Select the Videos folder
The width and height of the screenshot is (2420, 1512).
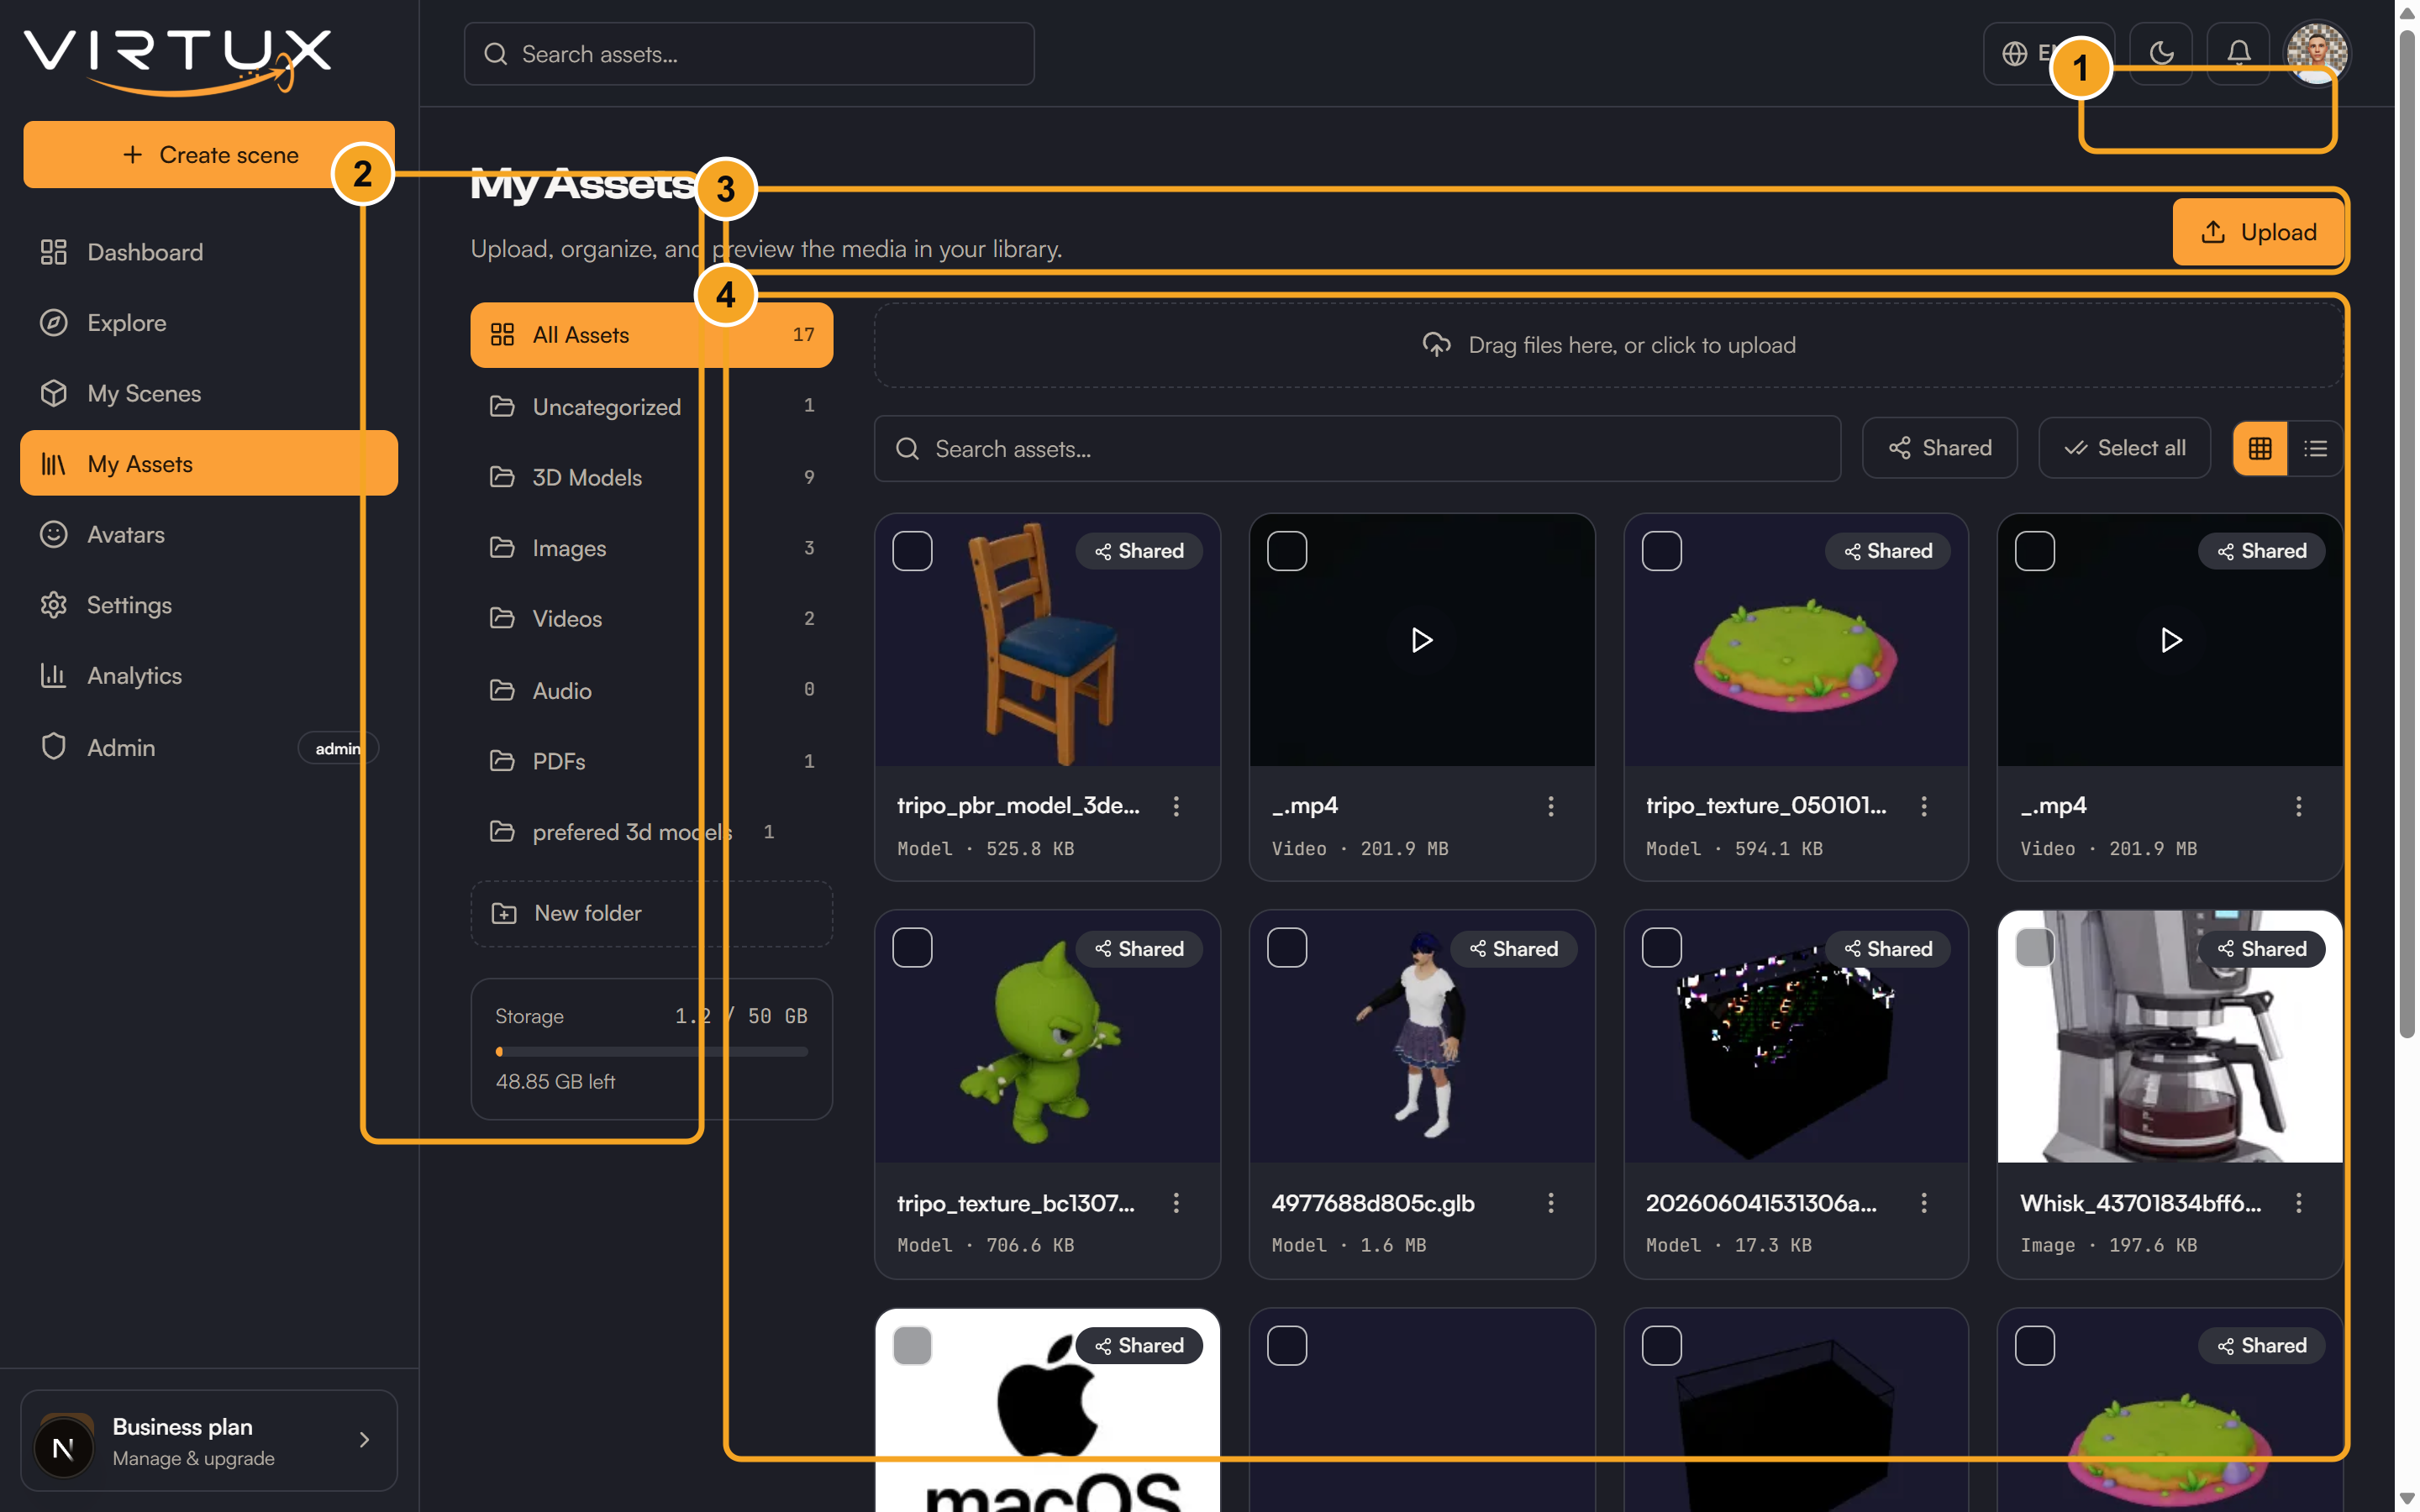[x=652, y=619]
